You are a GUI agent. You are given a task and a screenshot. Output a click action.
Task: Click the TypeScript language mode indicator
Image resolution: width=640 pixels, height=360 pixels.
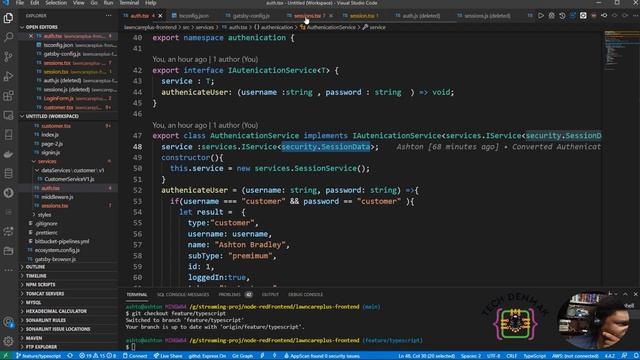click(534, 356)
